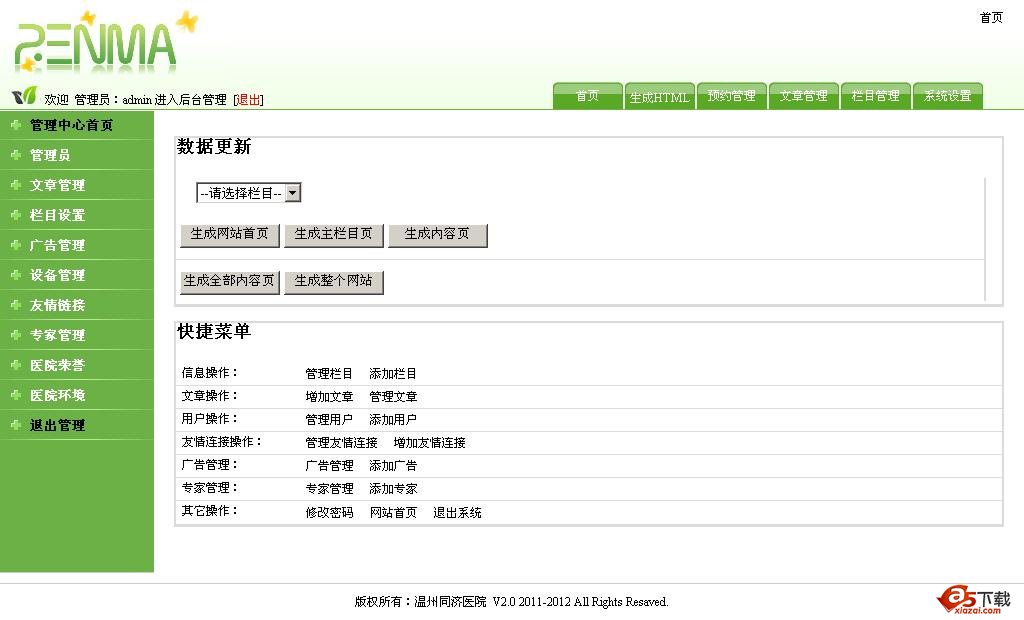Switch to the 首页 green tab

tap(587, 96)
